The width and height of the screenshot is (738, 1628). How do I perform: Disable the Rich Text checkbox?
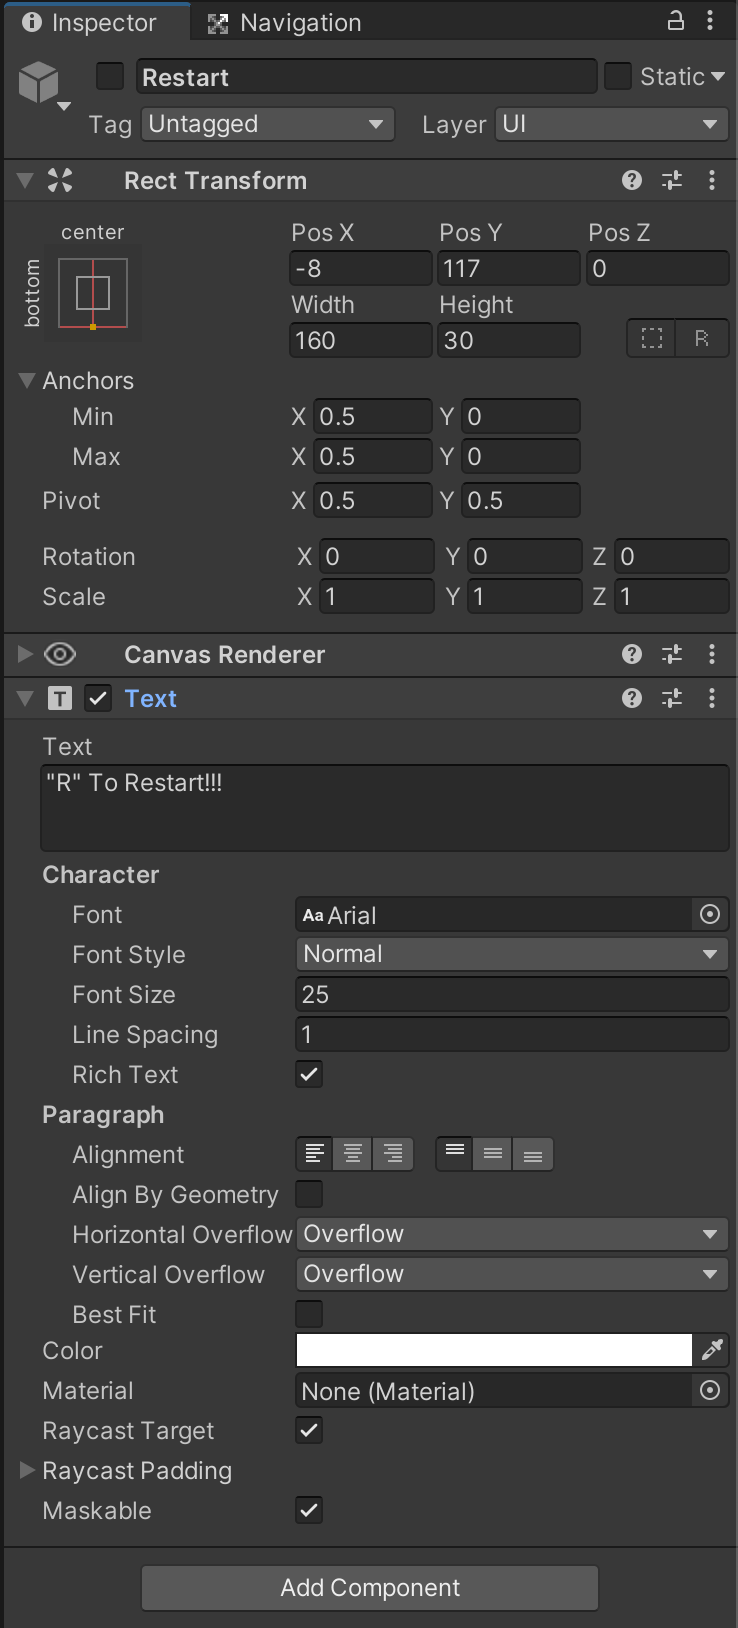pyautogui.click(x=308, y=1074)
